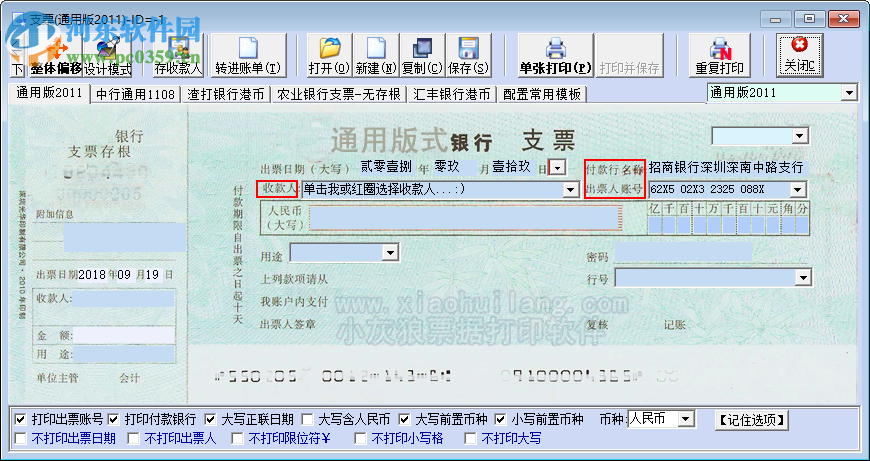Enable 不打印小写格 checkbox
This screenshot has height=461, width=870.
(360, 439)
